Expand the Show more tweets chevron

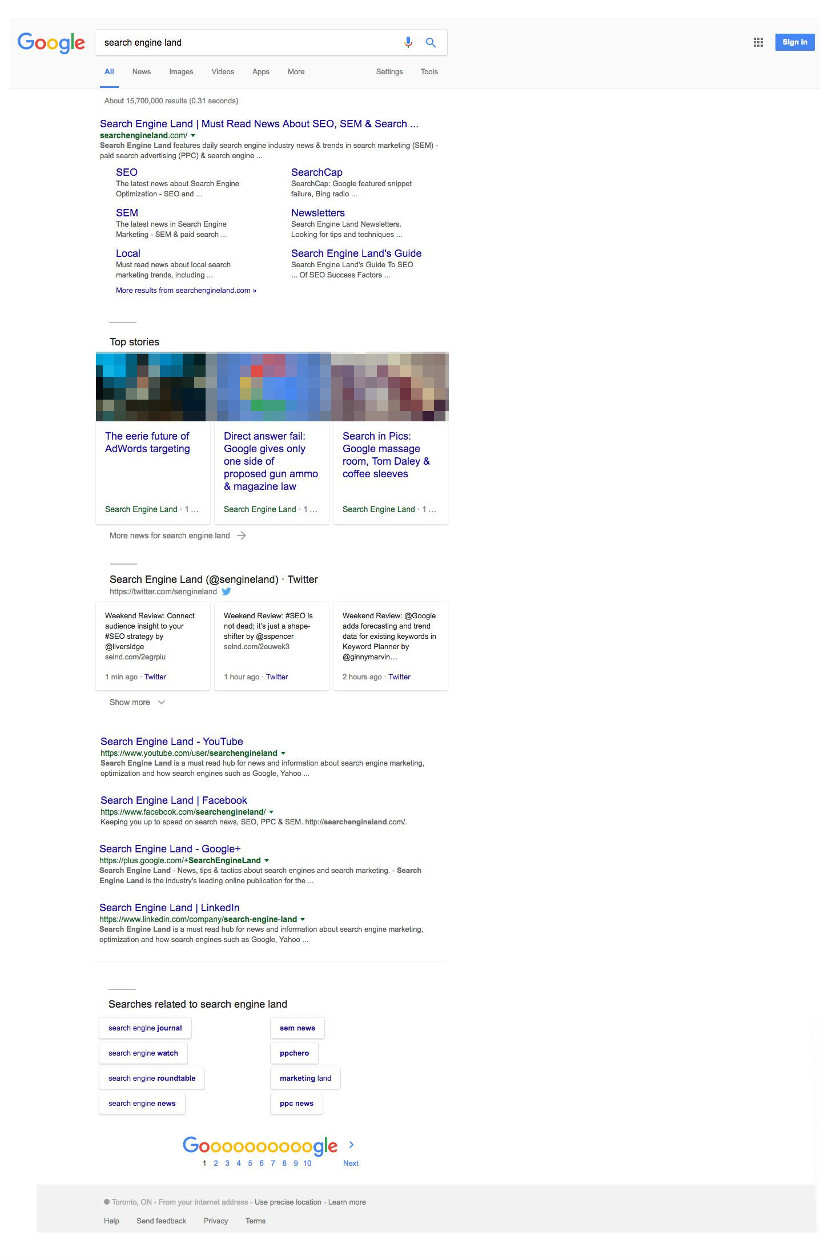[161, 702]
